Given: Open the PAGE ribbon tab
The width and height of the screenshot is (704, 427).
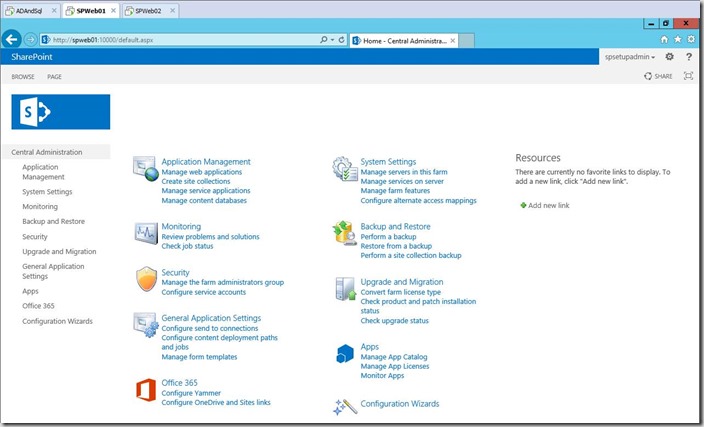Looking at the screenshot, I should 54,76.
